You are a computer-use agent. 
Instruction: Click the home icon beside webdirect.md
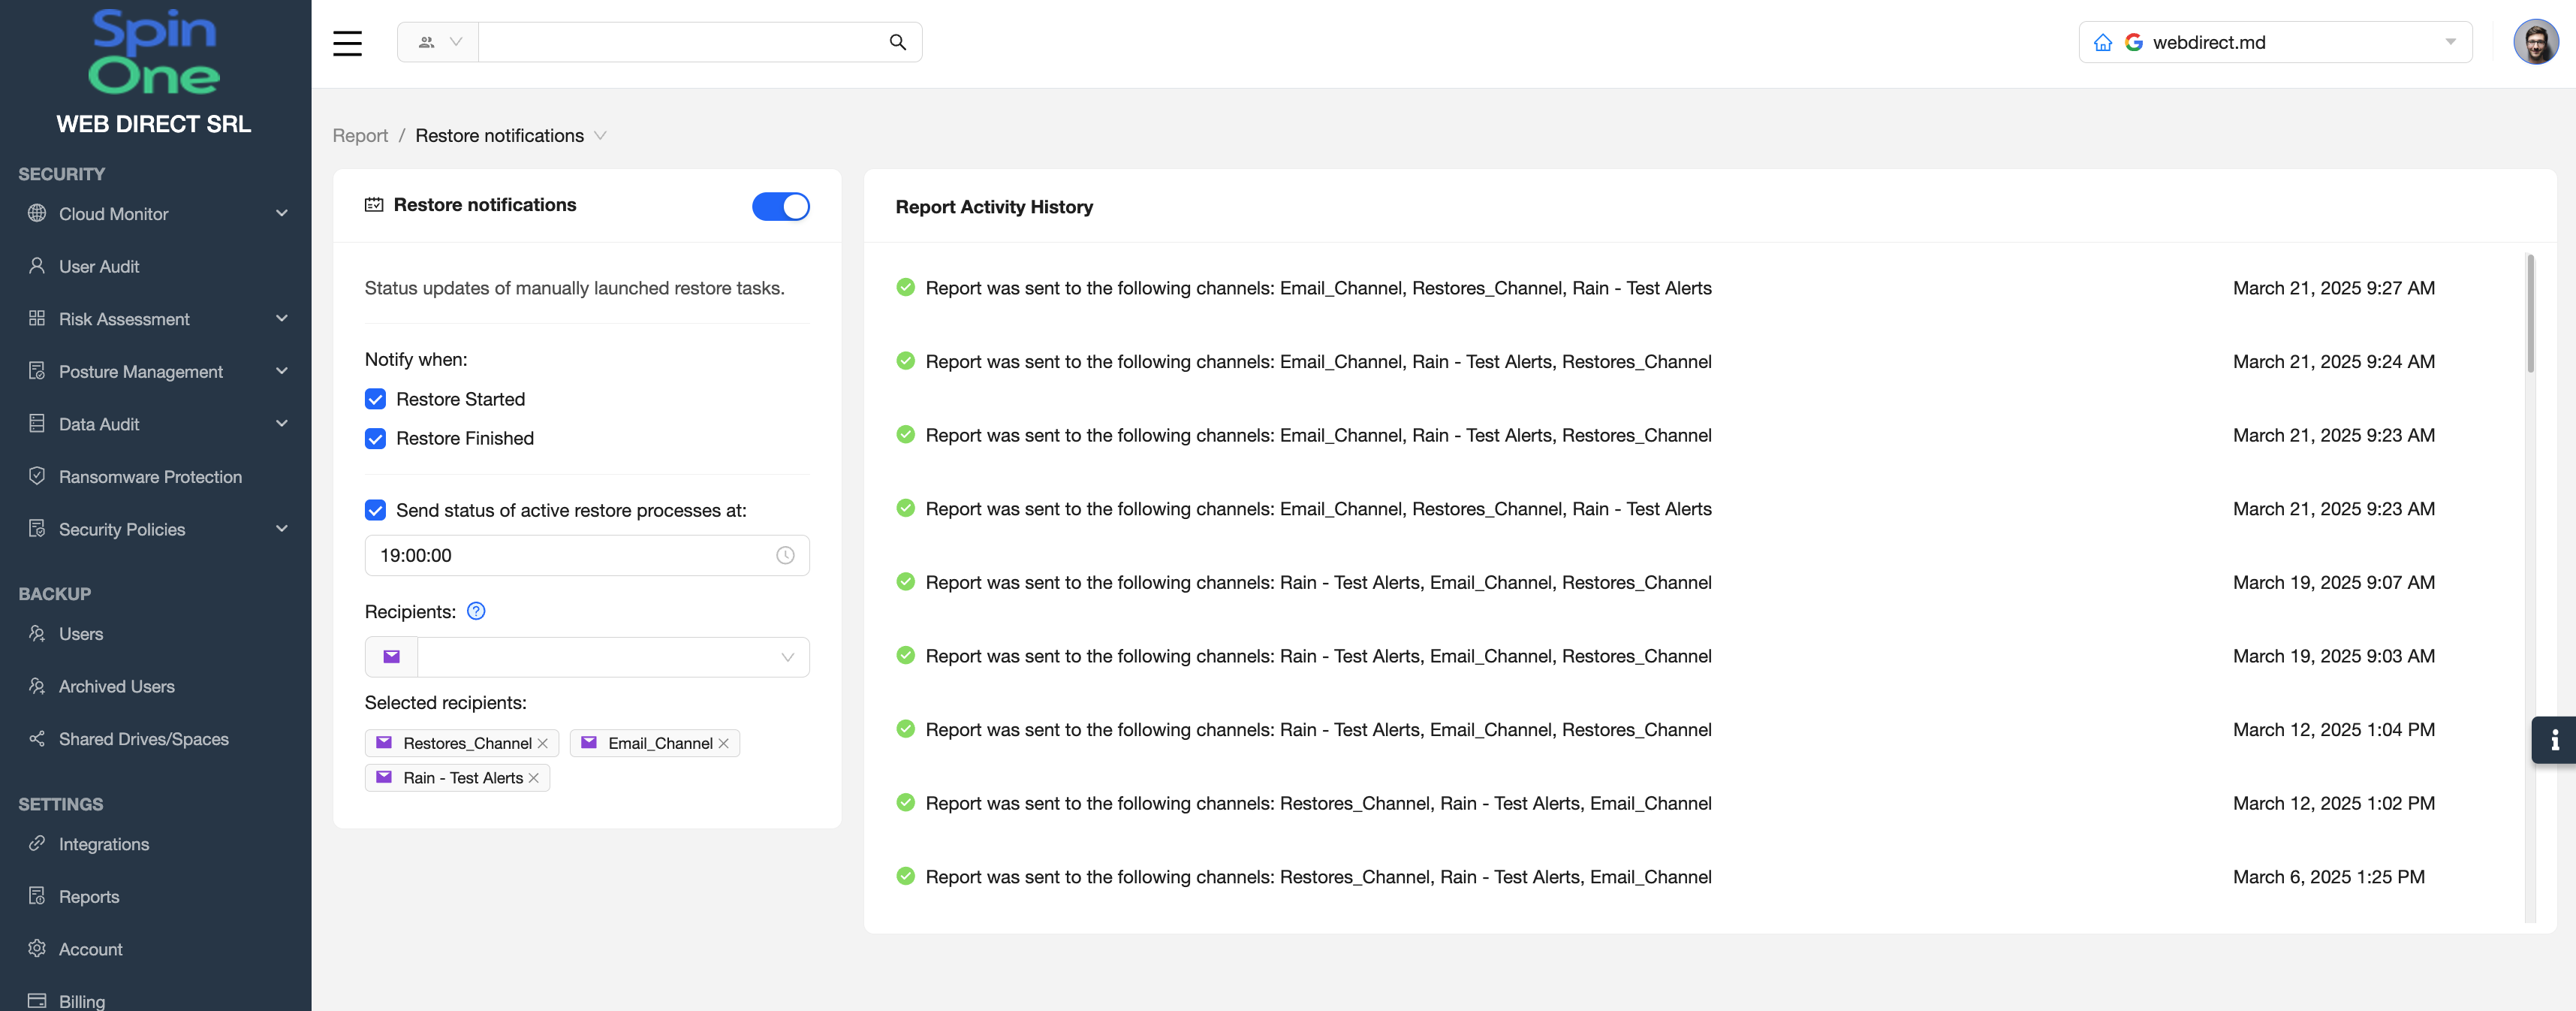click(x=2103, y=42)
